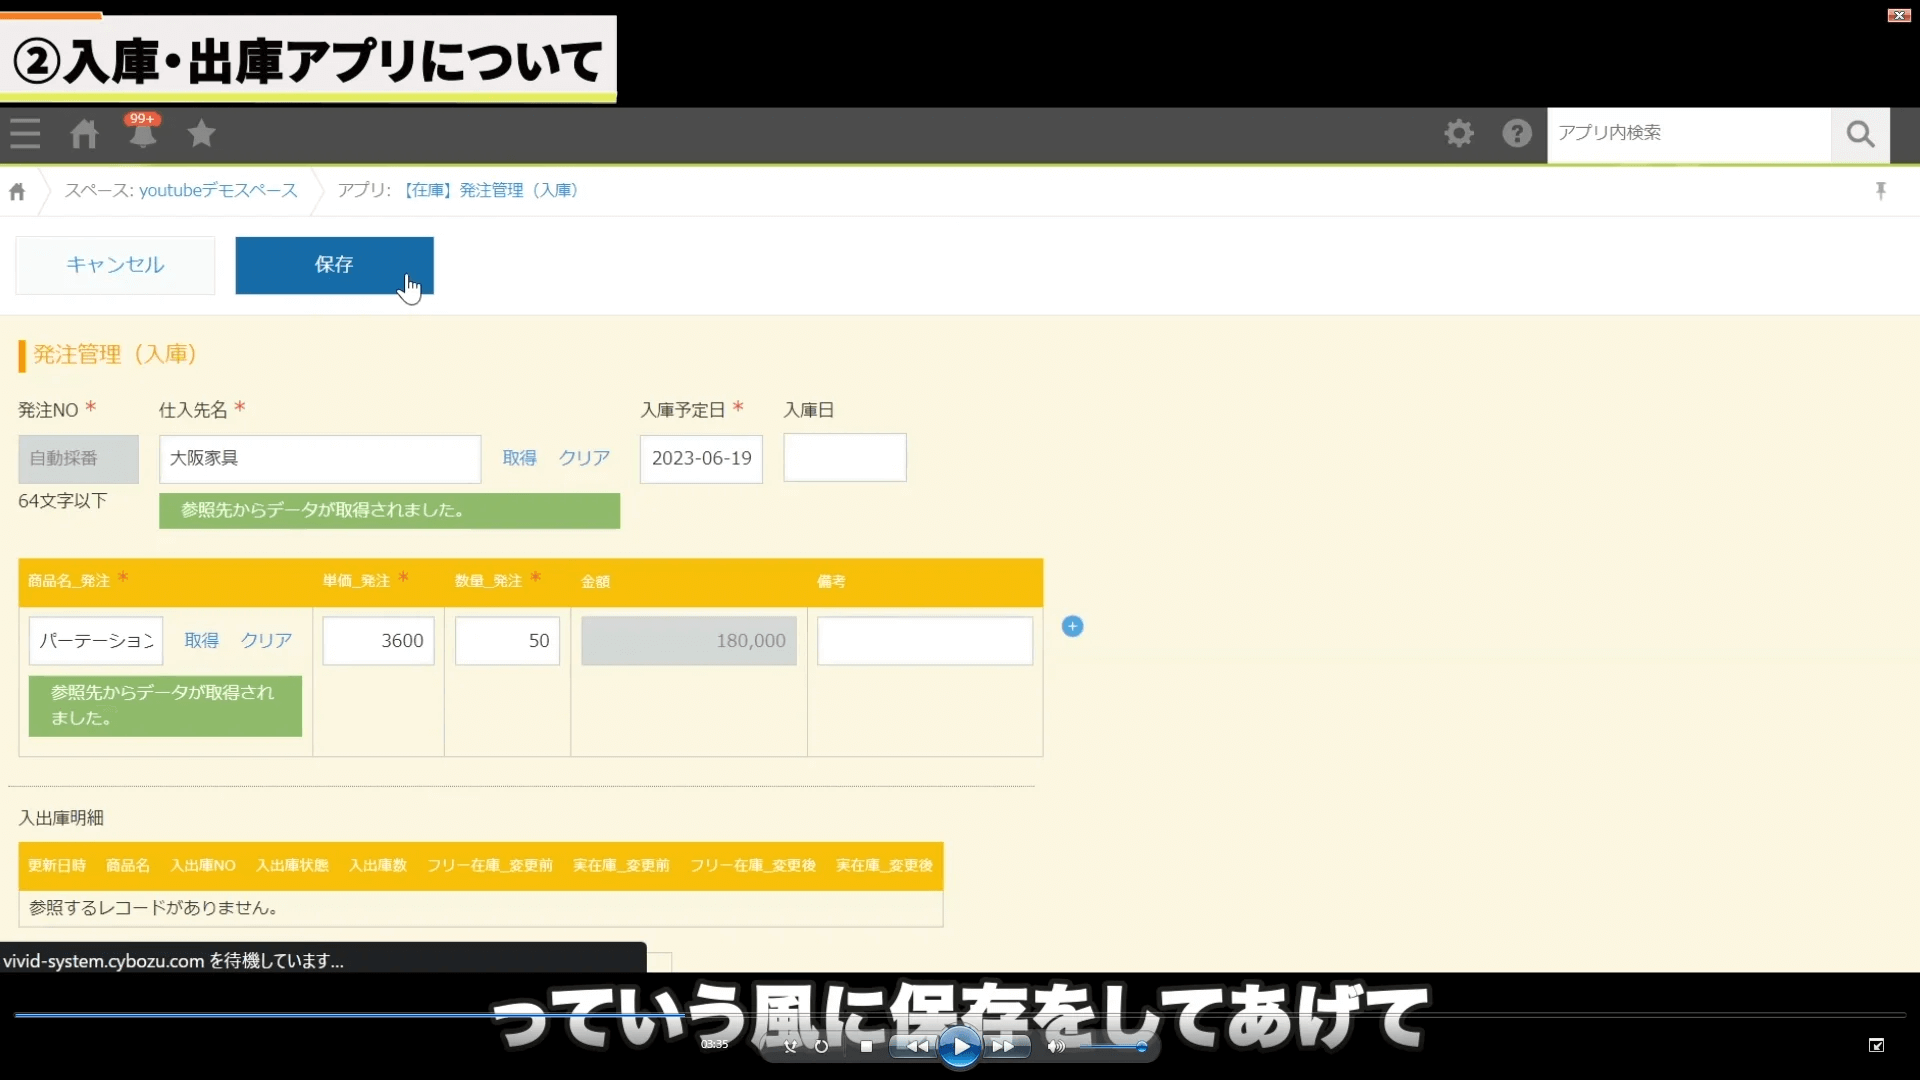
Task: Toggle shuffle in the media player
Action: (x=790, y=1047)
